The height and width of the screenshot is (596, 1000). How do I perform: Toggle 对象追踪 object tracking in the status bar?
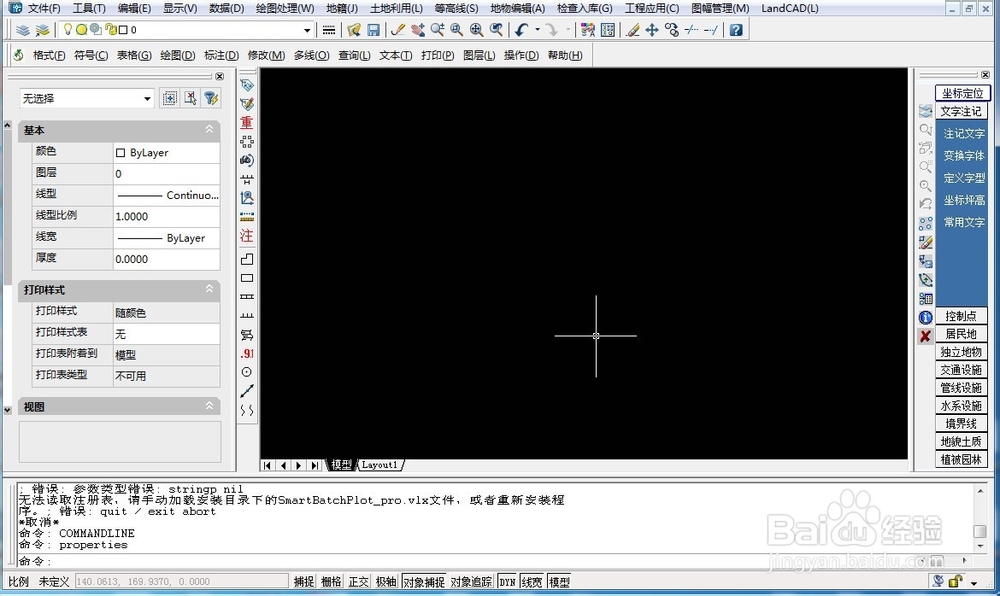point(471,581)
